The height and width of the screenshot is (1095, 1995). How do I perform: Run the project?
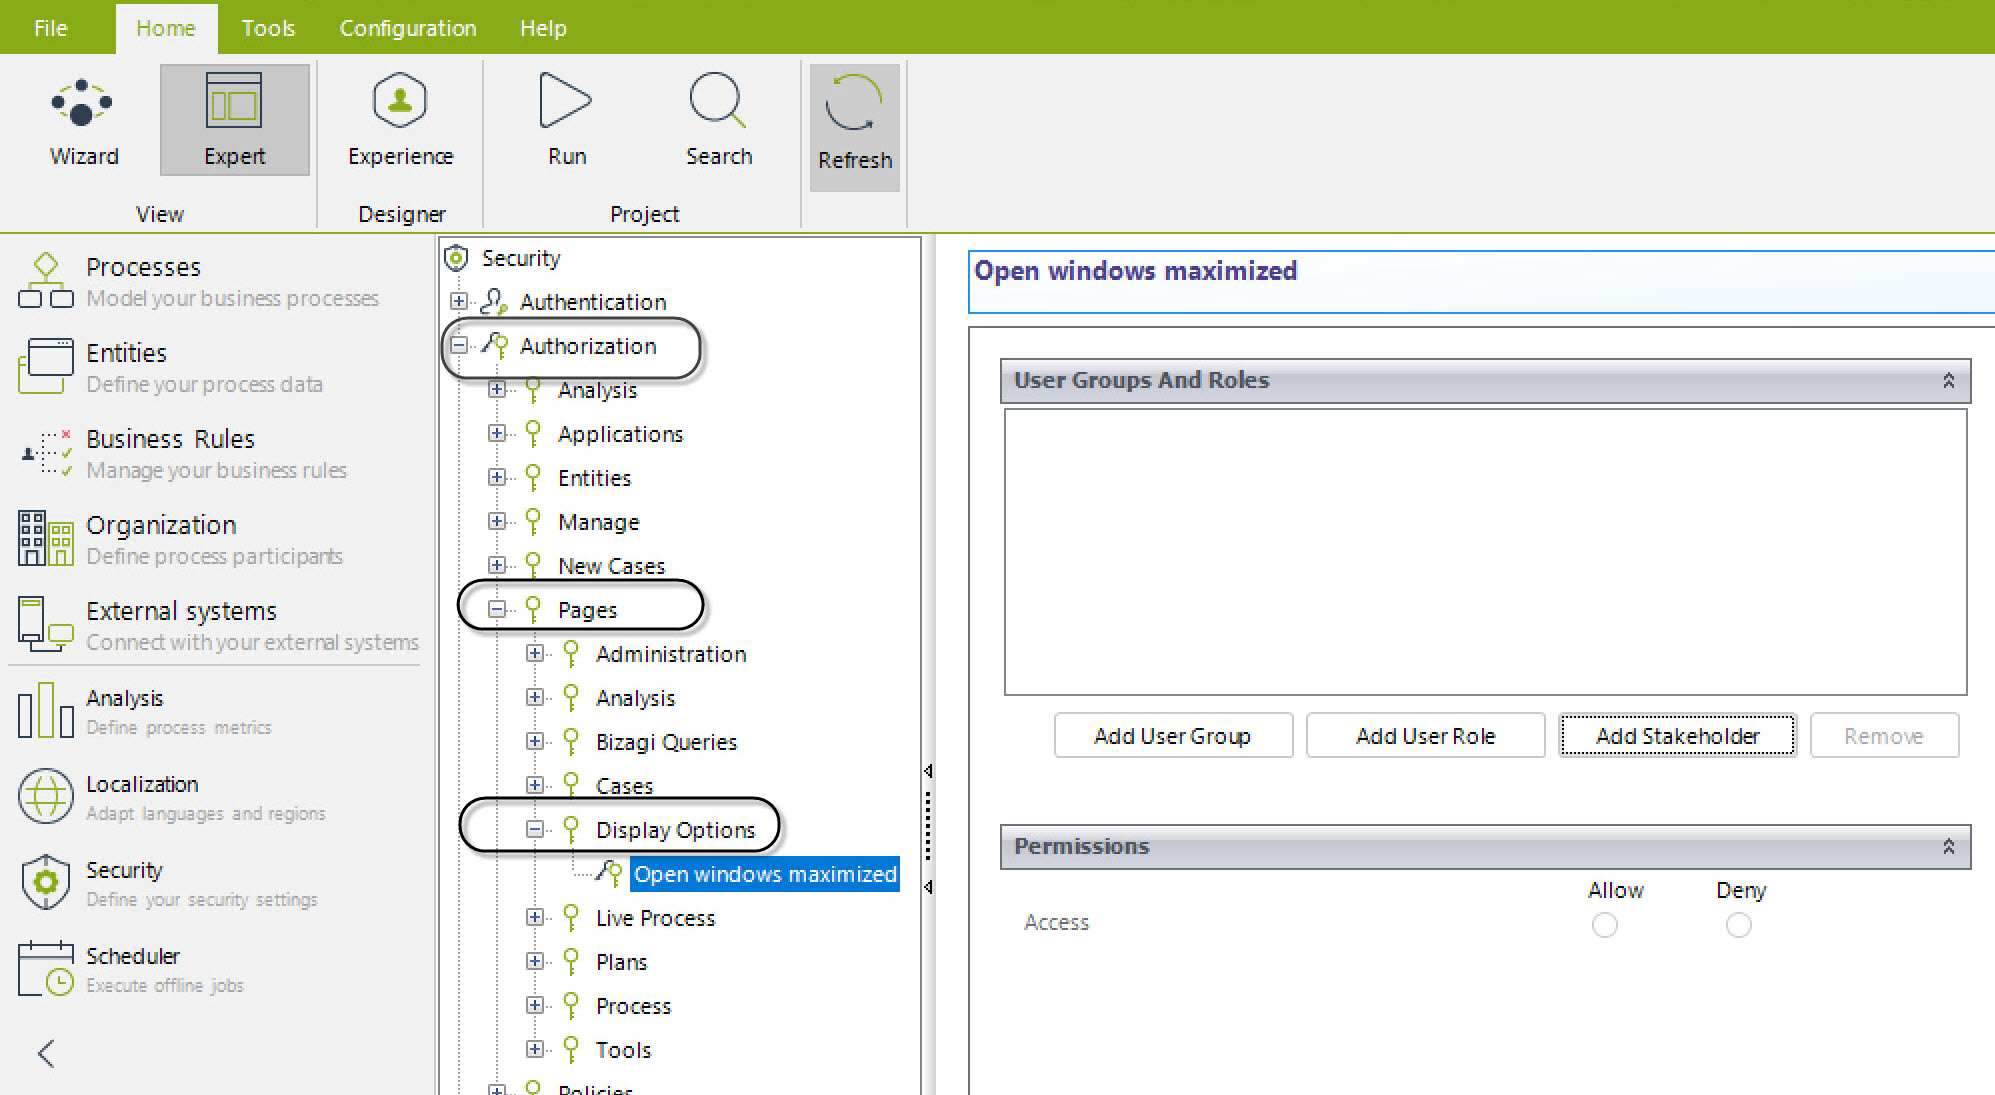(566, 120)
